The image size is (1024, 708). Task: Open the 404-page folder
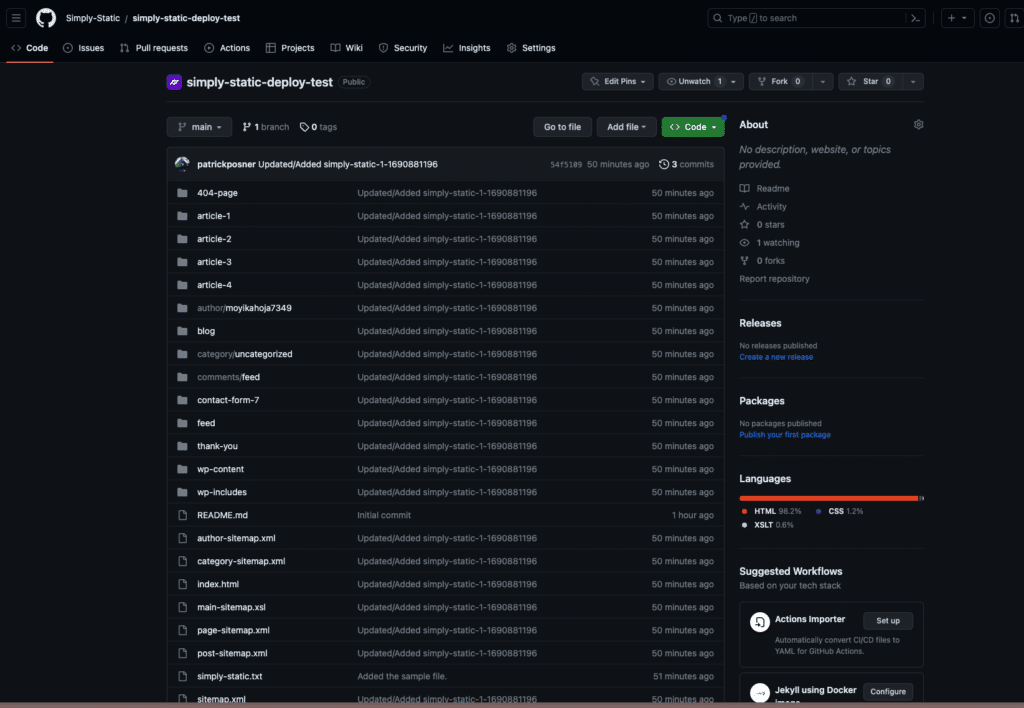click(217, 193)
